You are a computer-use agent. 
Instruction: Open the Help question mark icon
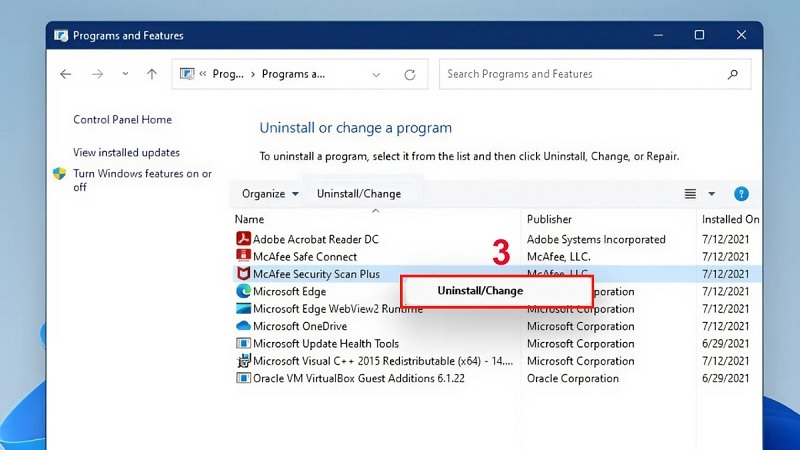pos(741,194)
